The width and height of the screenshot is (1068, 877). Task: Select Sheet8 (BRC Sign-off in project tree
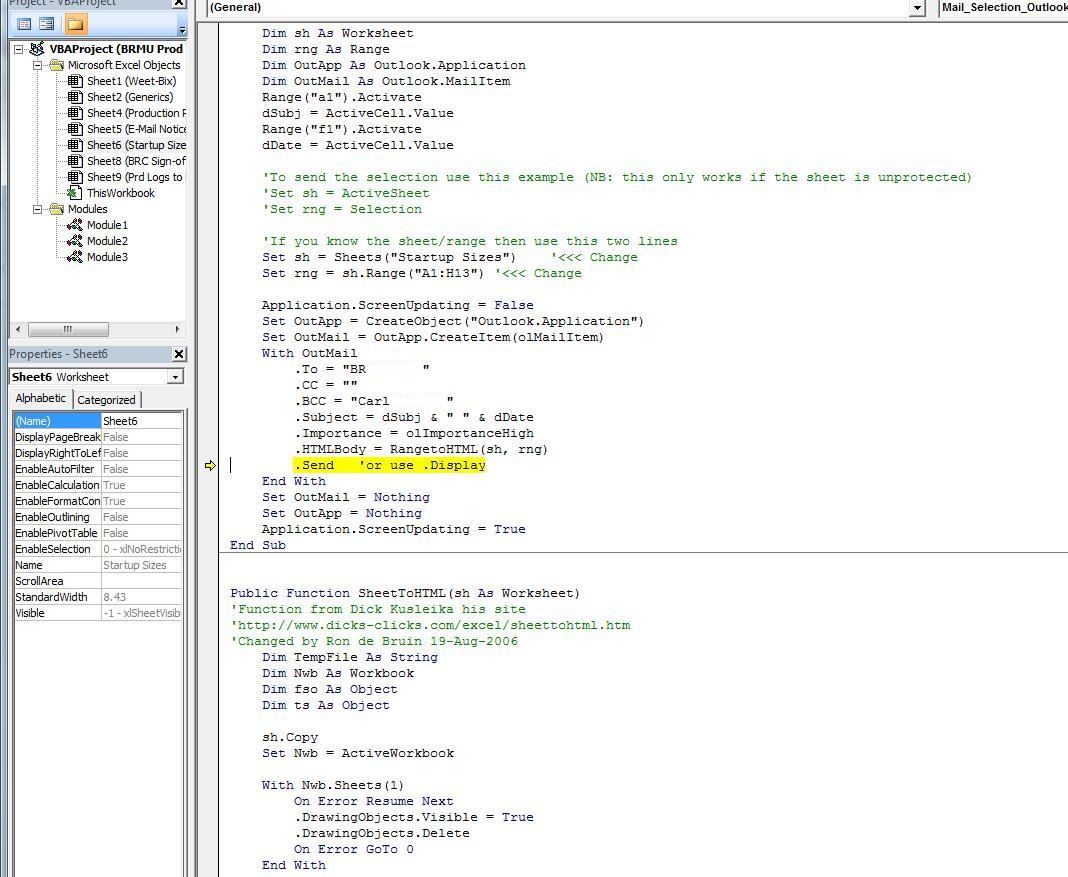(x=136, y=161)
